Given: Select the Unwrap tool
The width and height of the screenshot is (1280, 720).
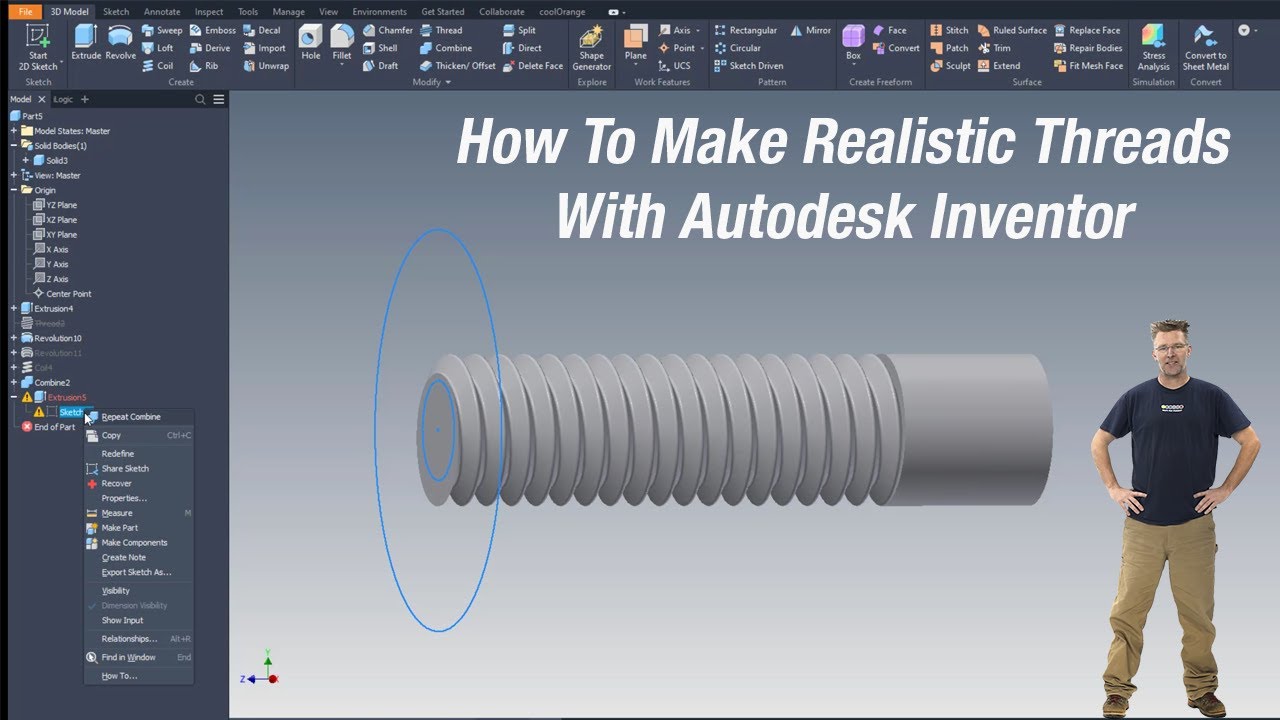Looking at the screenshot, I should pos(266,66).
